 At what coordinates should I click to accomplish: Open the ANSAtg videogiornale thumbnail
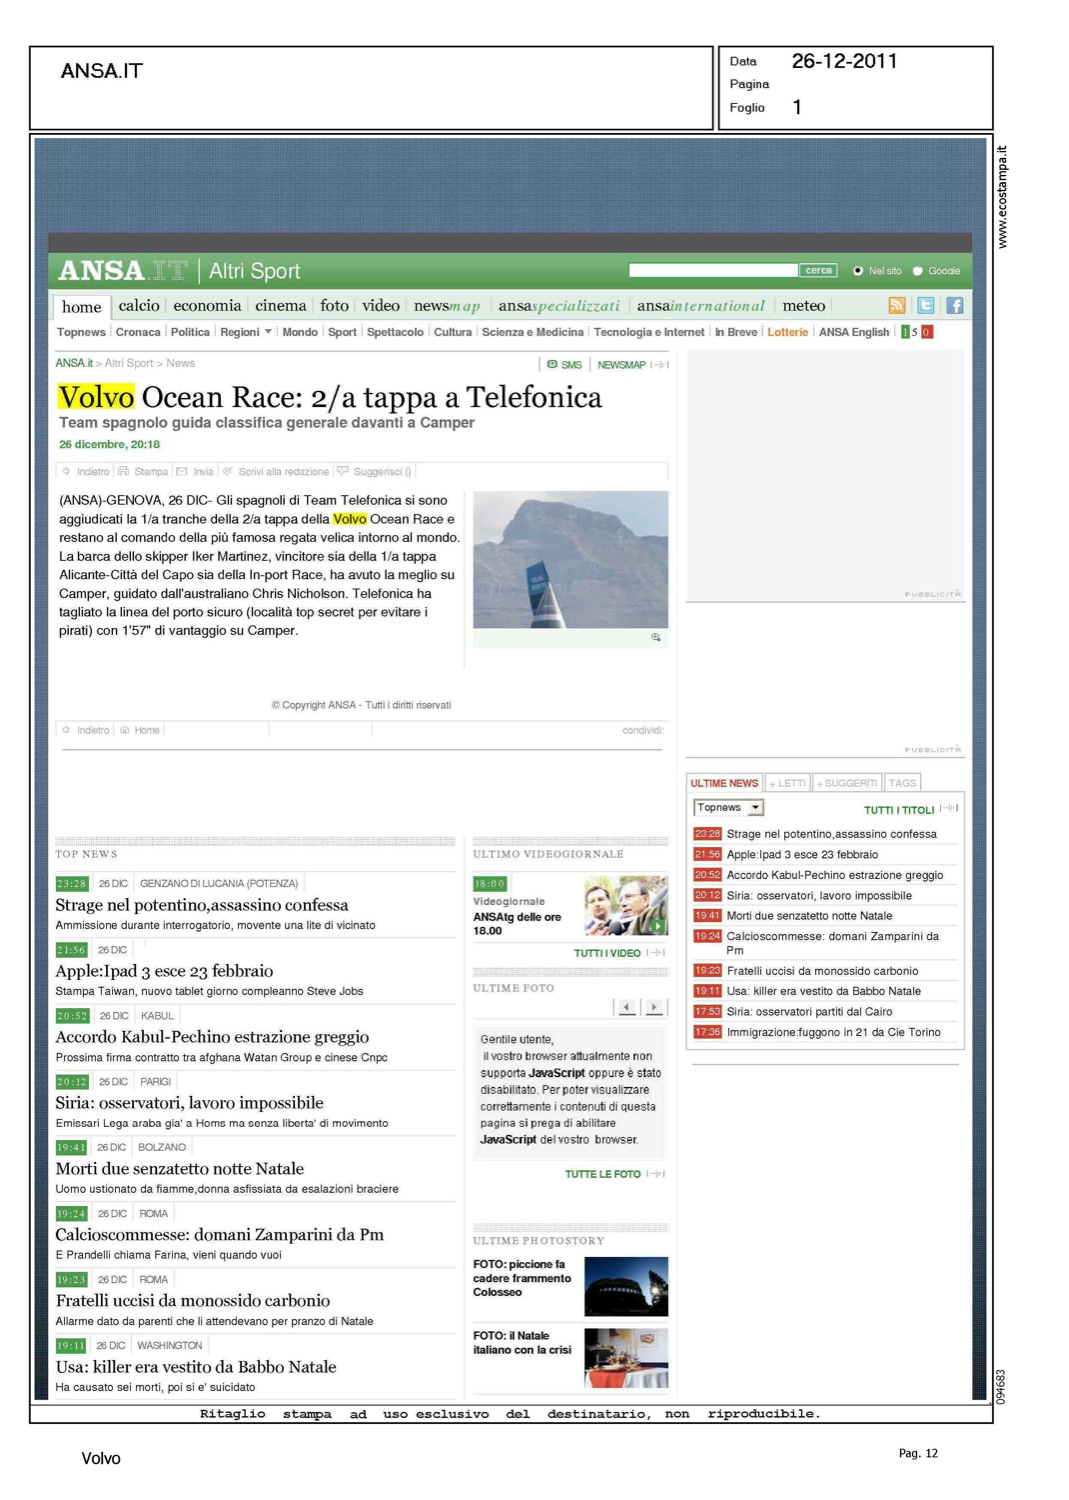(x=625, y=906)
